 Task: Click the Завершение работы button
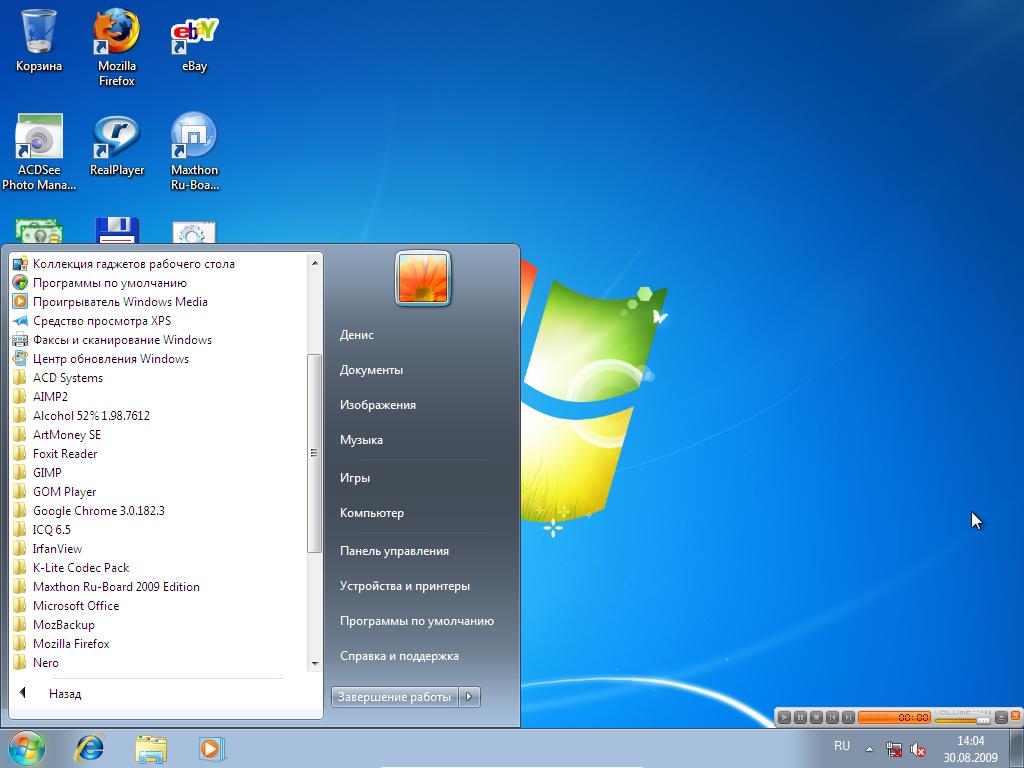[395, 697]
